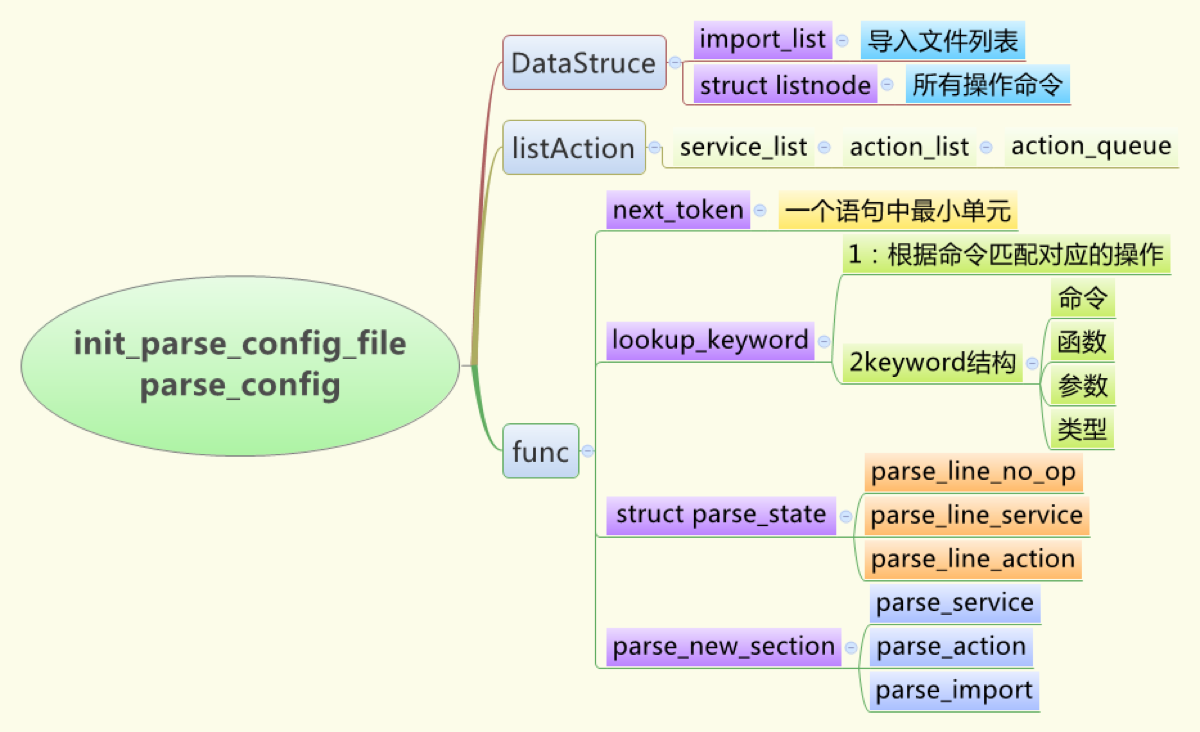Select the struct parse_state subtopic
The width and height of the screenshot is (1200, 732).
pos(721,516)
